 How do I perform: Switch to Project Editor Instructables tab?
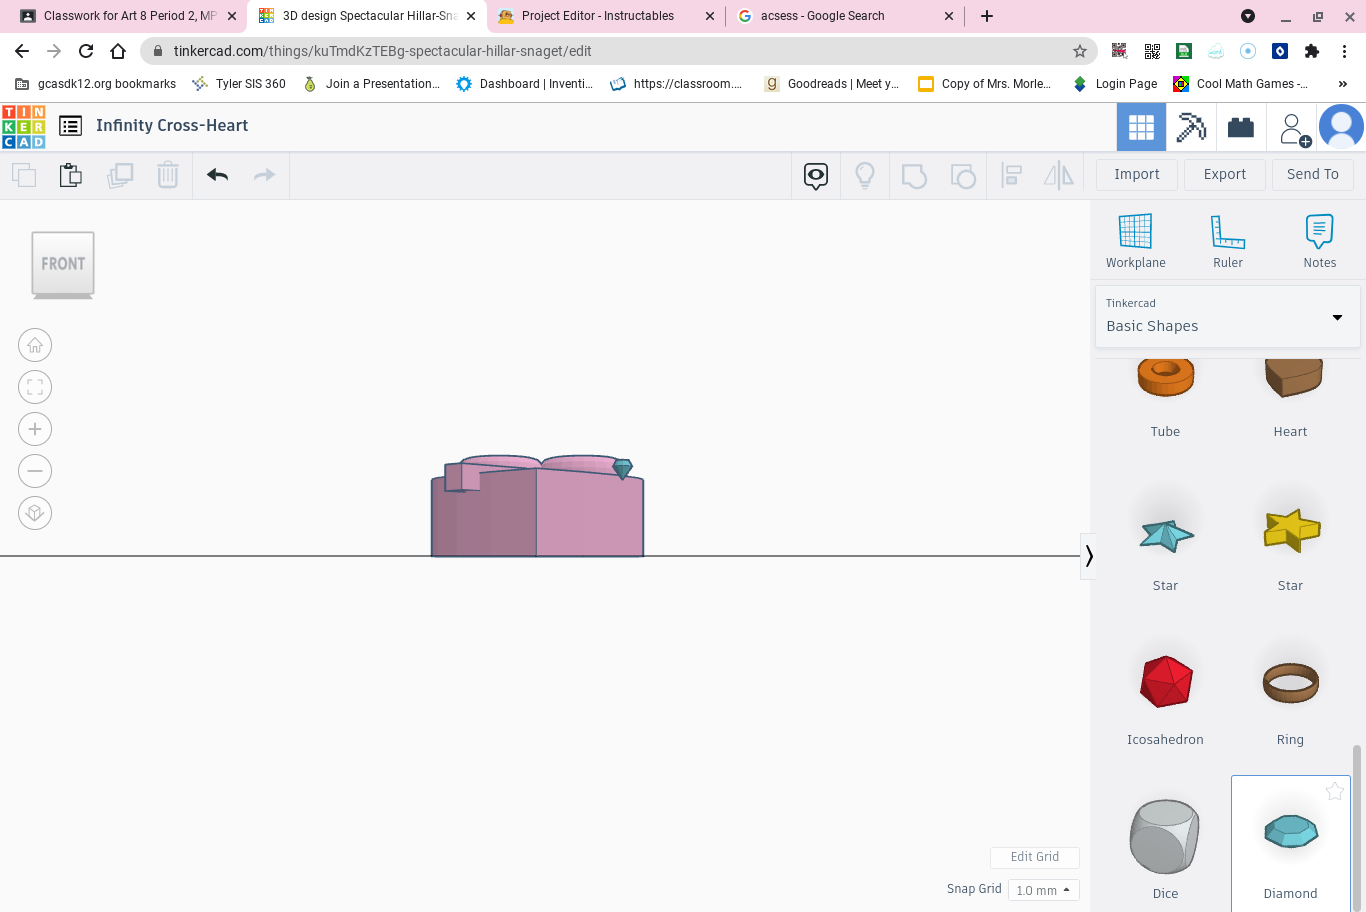pos(606,16)
